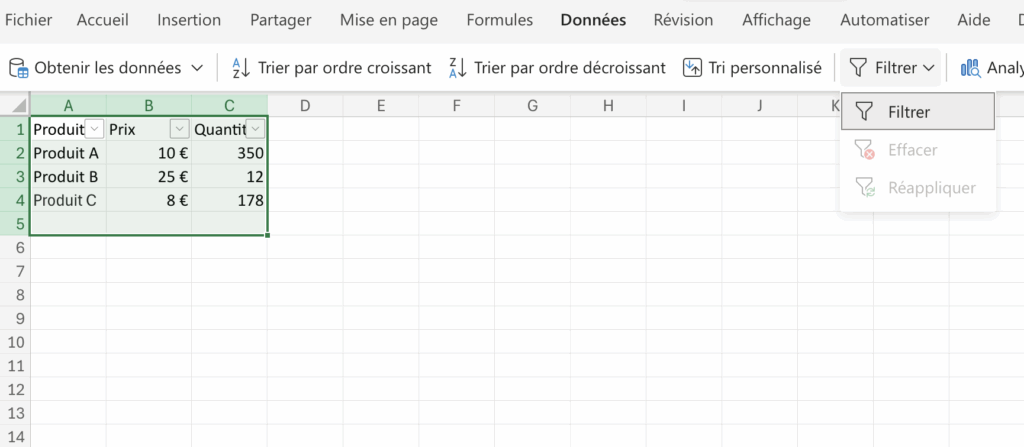The image size is (1024, 447).
Task: Click the Analyse icon at ribbon edge
Action: point(970,68)
